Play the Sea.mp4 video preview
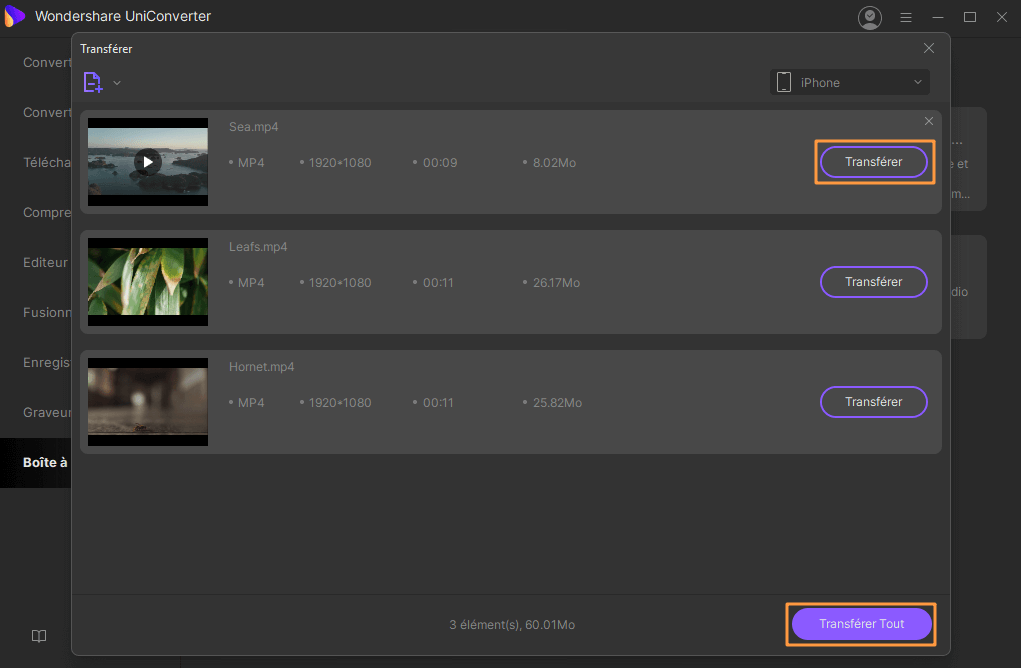Image resolution: width=1021 pixels, height=668 pixels. click(148, 161)
